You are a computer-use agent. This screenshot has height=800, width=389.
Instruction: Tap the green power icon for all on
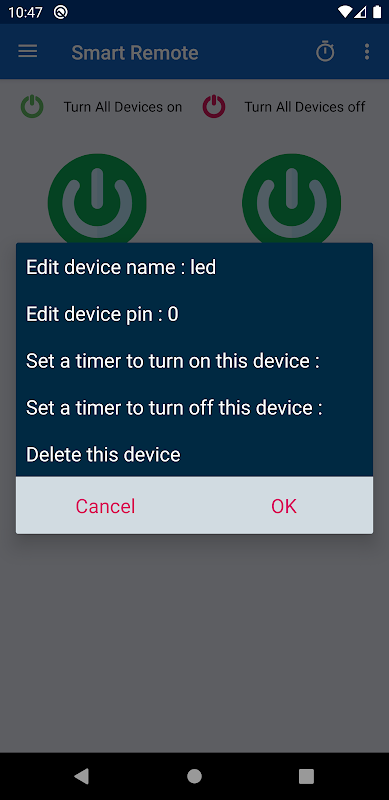click(x=32, y=107)
